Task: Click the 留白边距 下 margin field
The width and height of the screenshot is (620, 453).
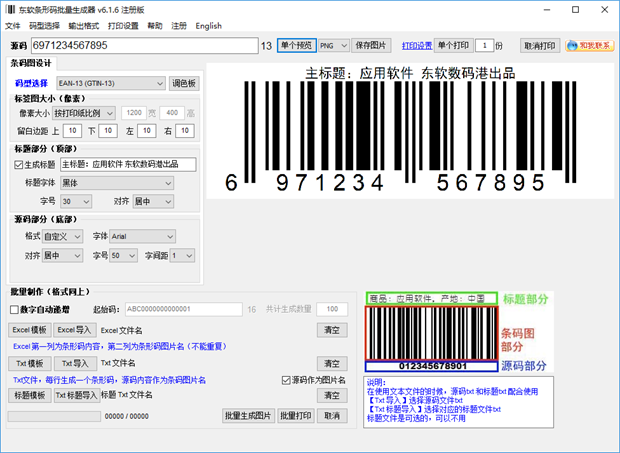Action: point(108,131)
